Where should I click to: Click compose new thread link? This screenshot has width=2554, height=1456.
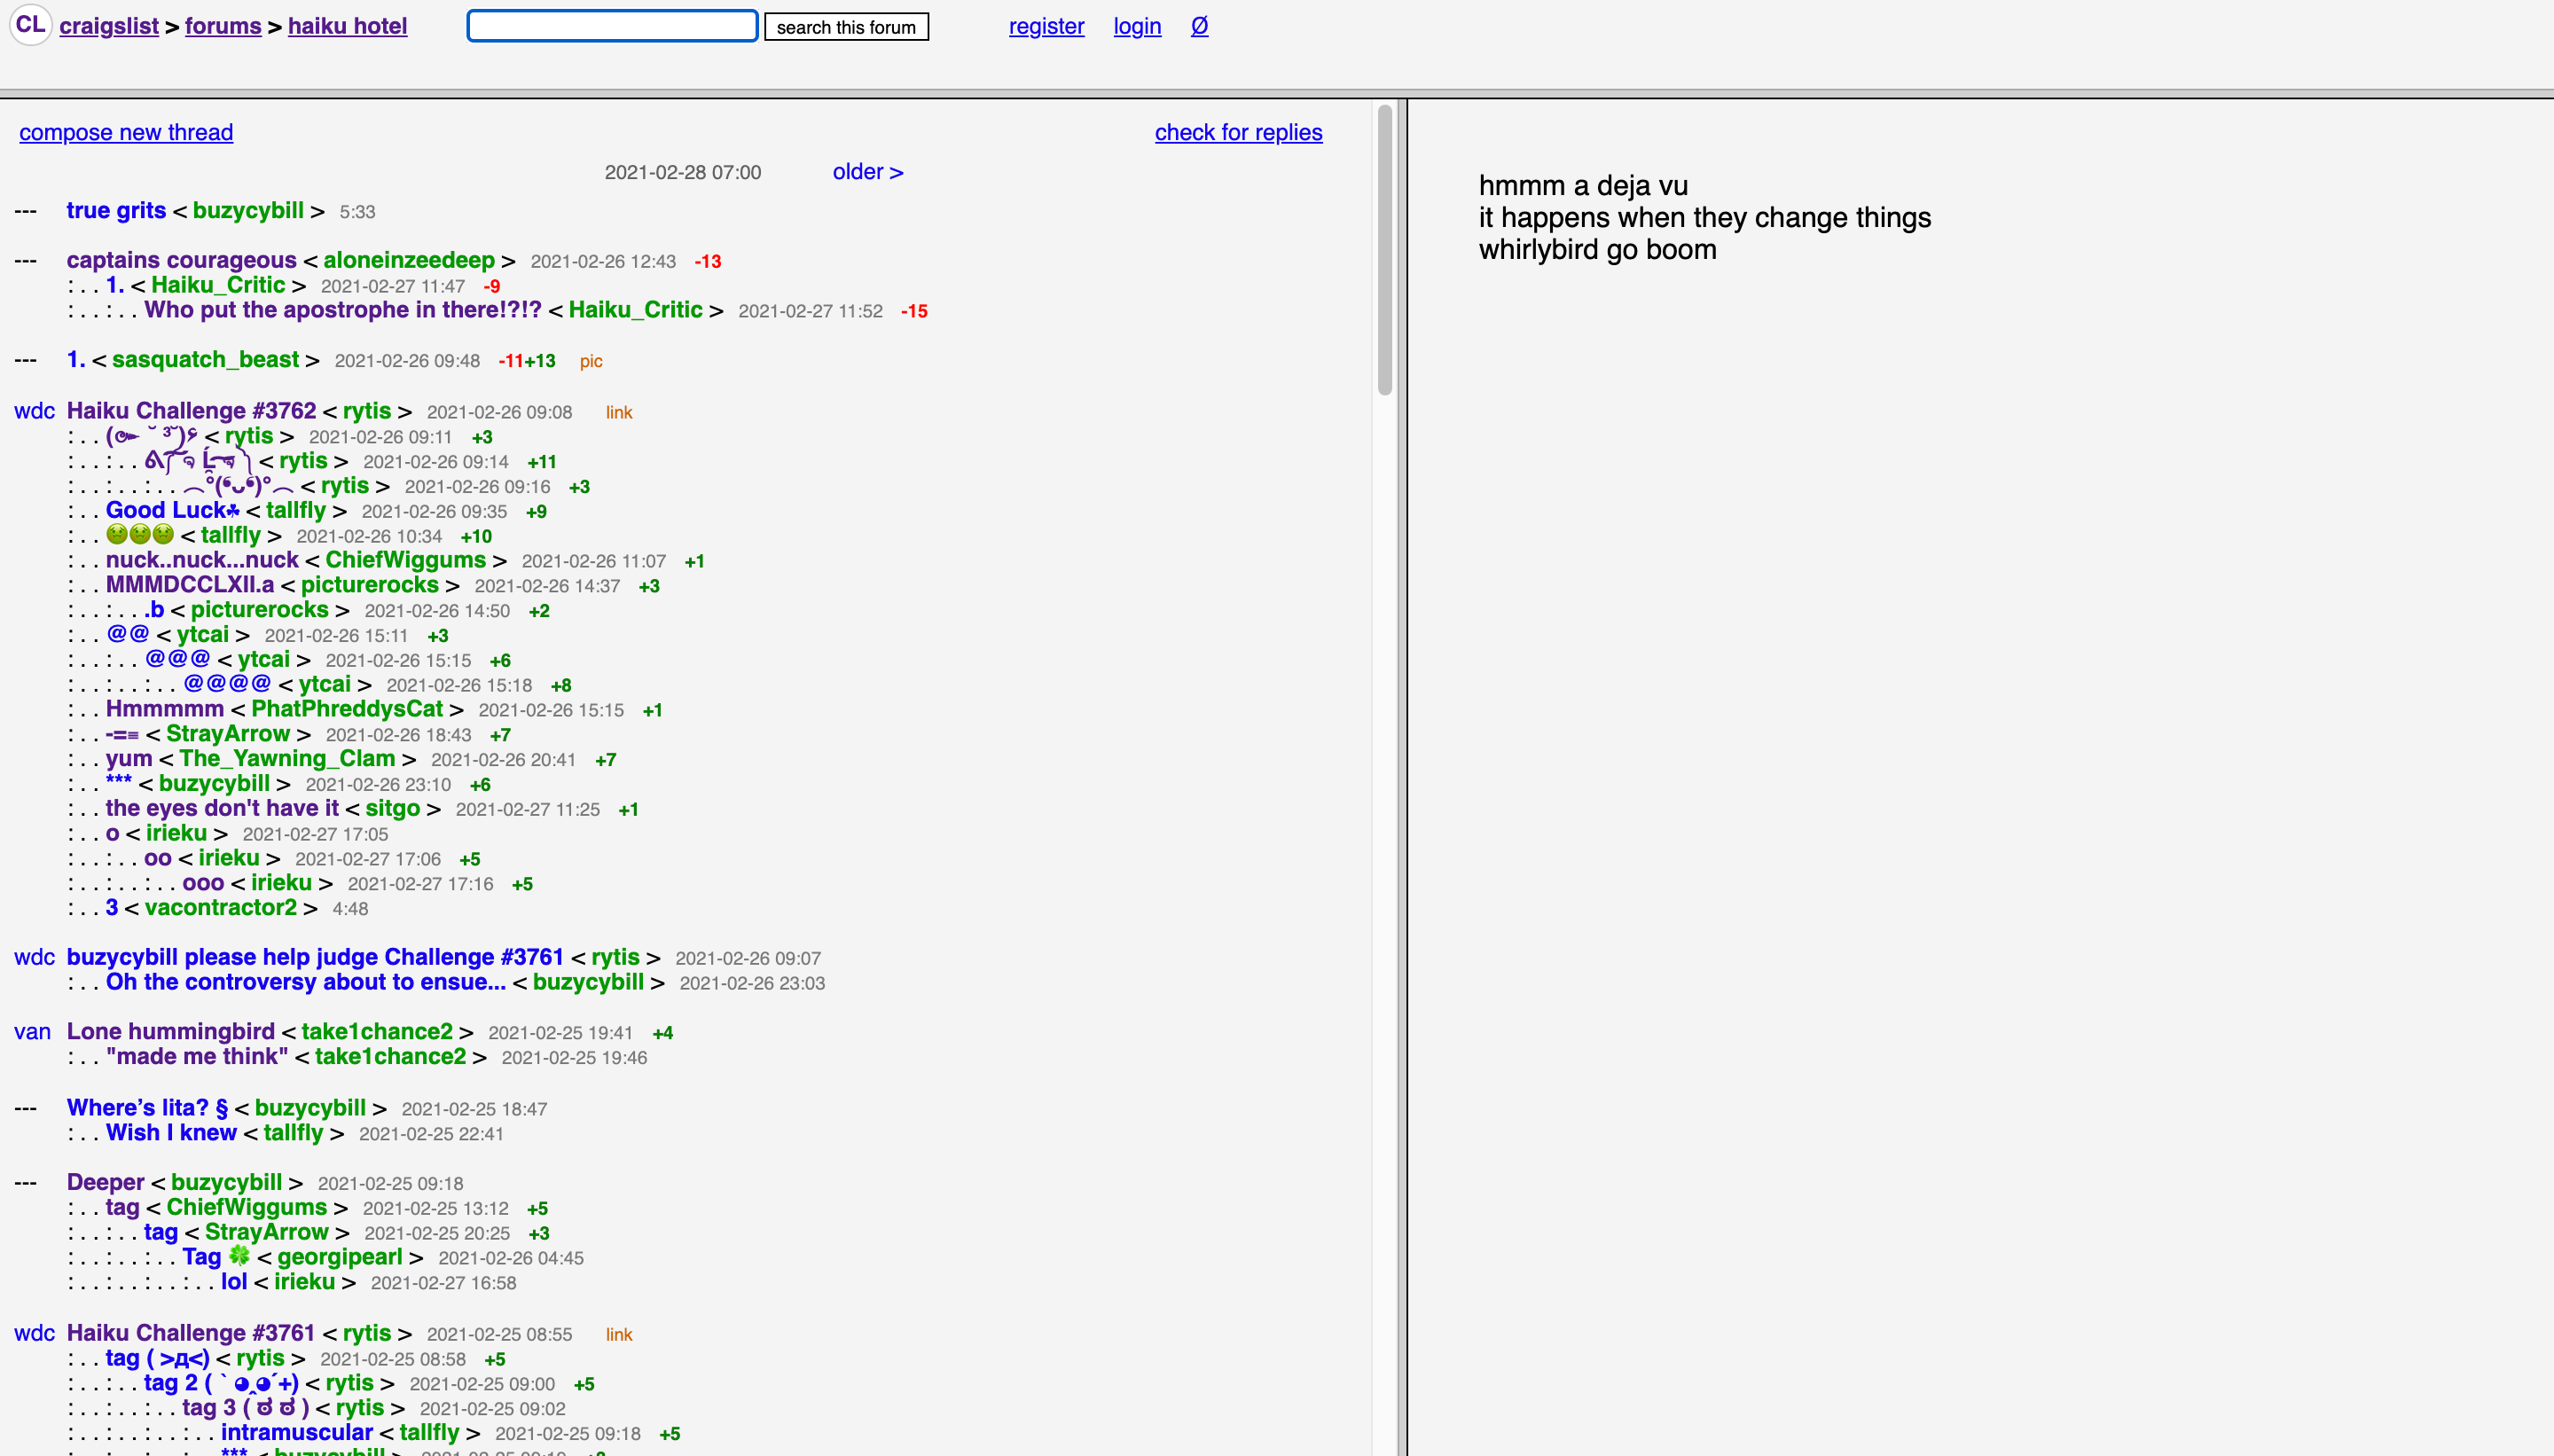coord(126,132)
